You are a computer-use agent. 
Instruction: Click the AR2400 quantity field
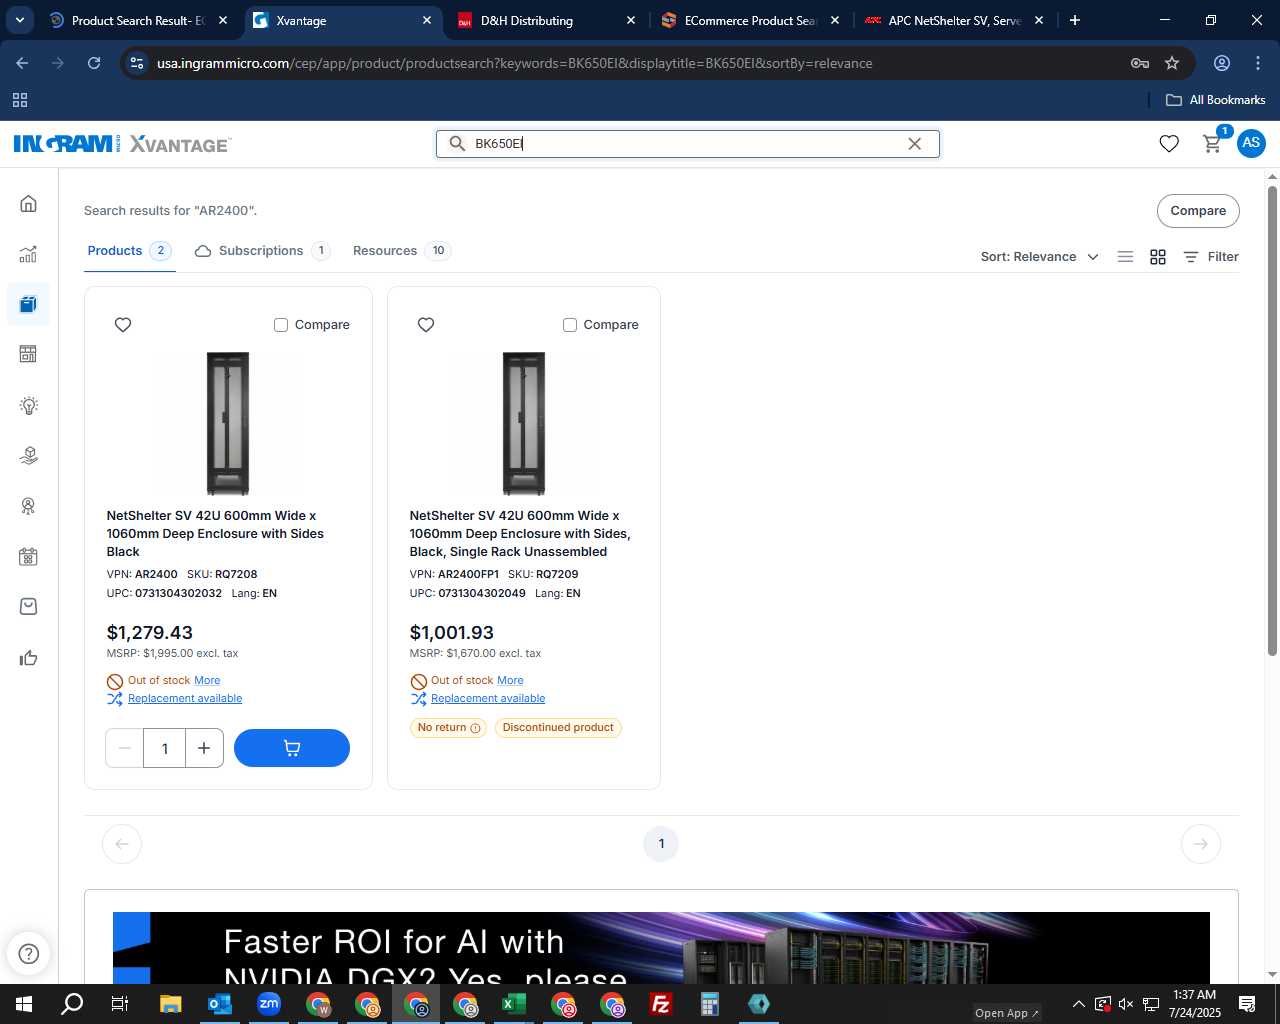[x=165, y=748]
